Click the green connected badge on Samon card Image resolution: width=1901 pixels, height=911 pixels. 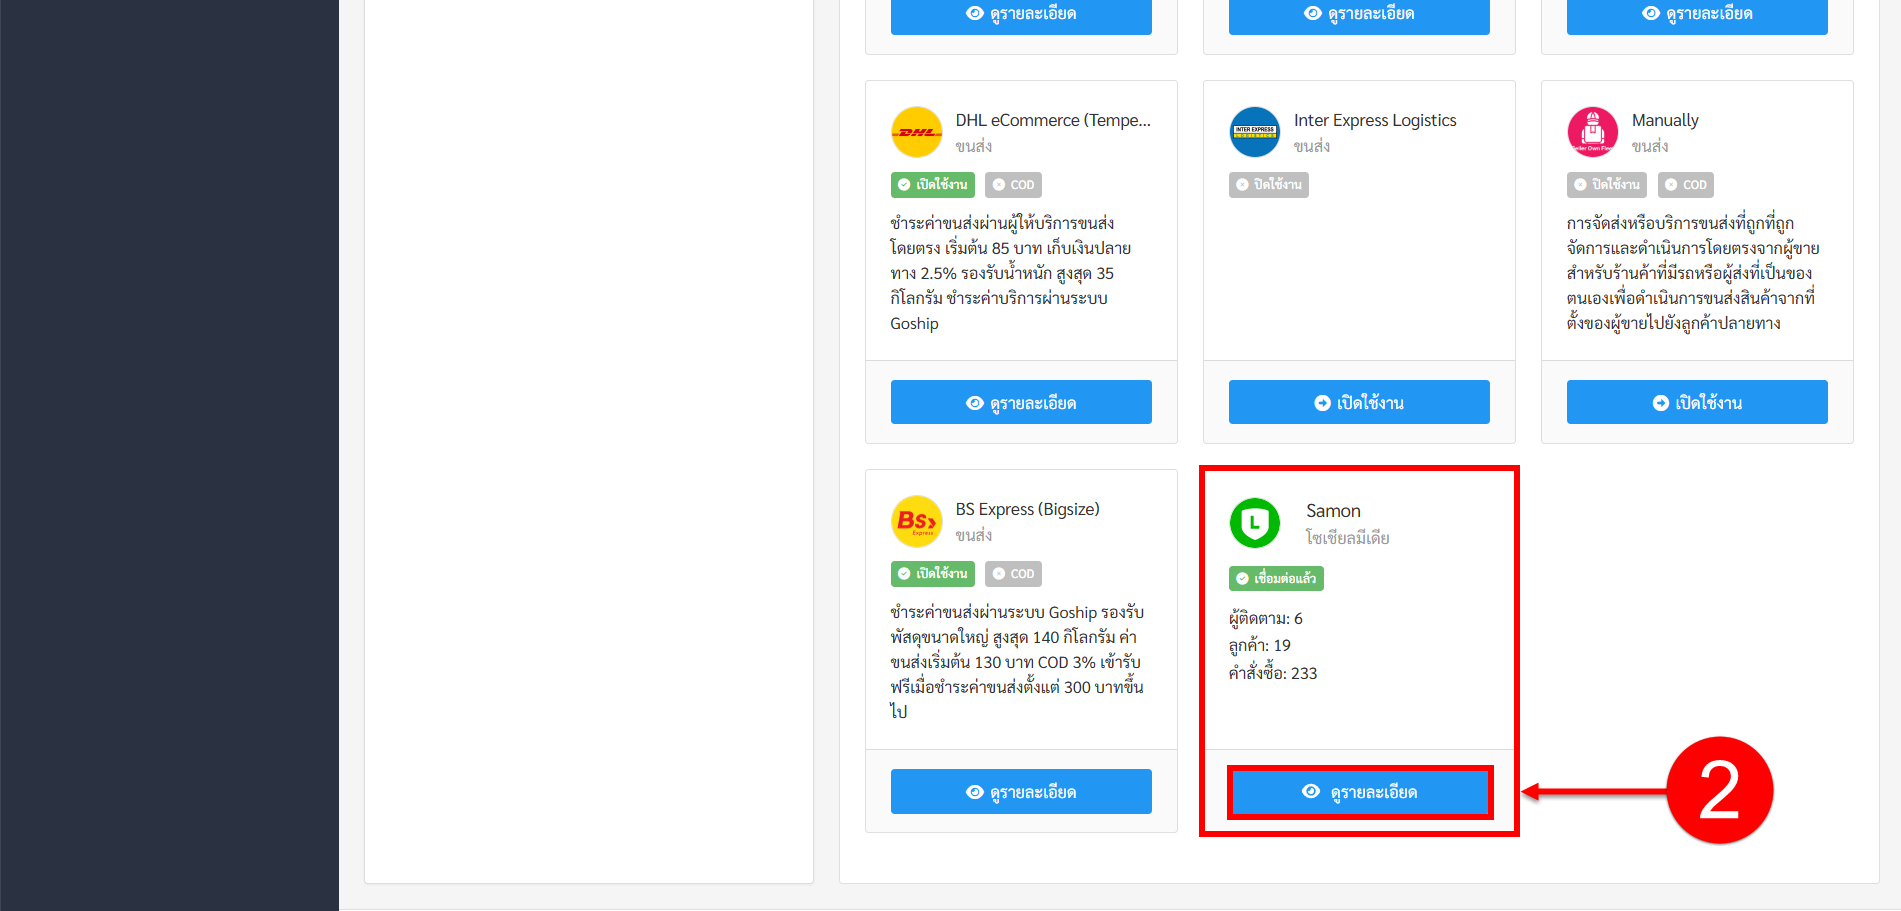click(x=1275, y=579)
